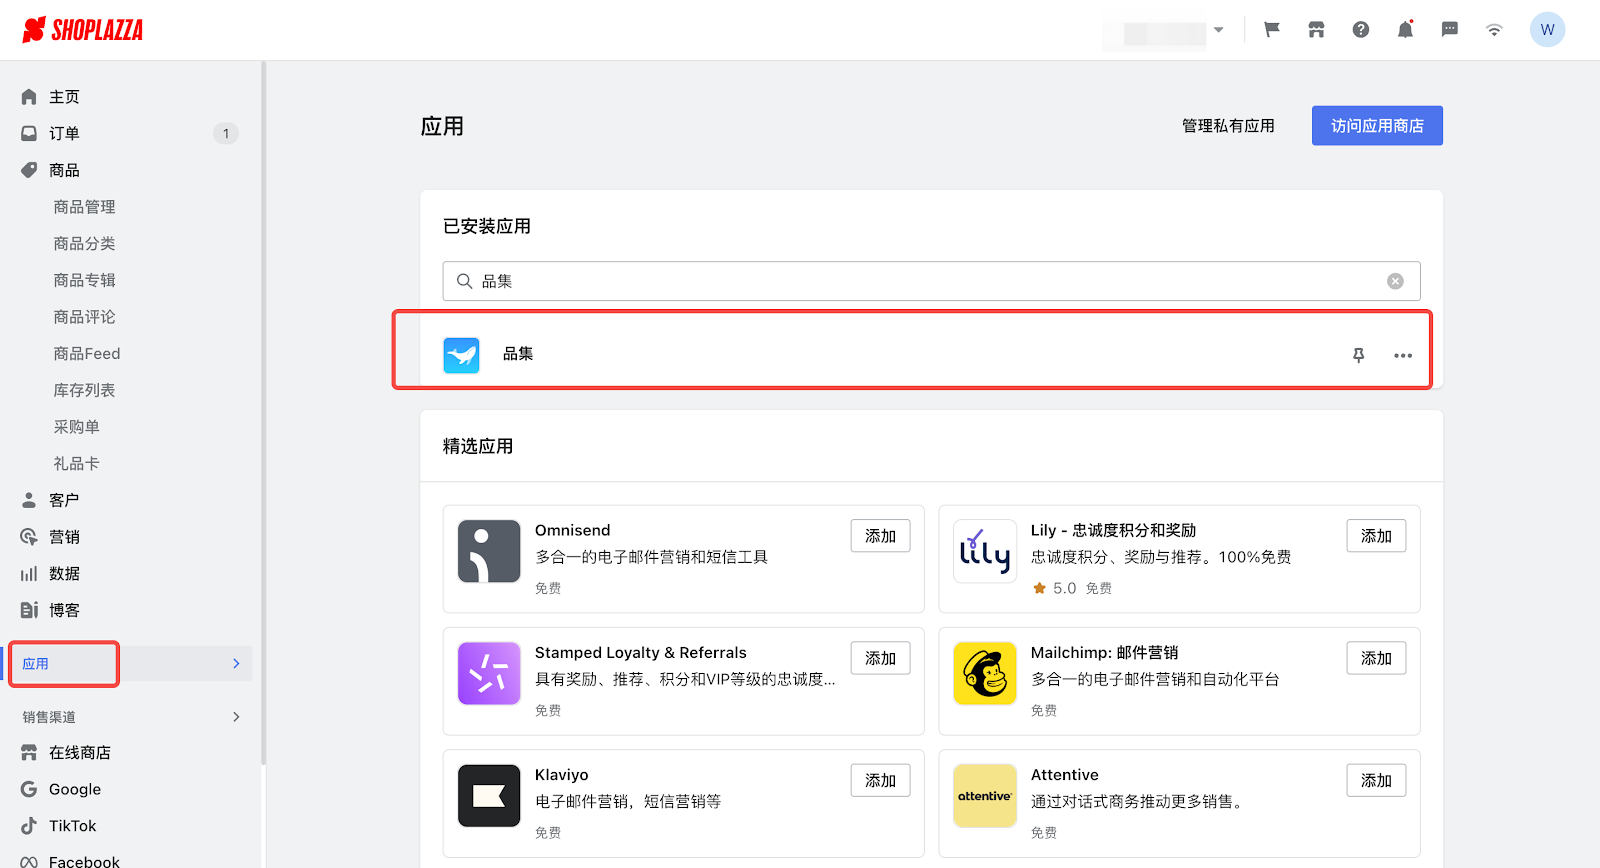Click the Omnisend app icon
Viewport: 1600px width, 868px height.
coord(489,551)
